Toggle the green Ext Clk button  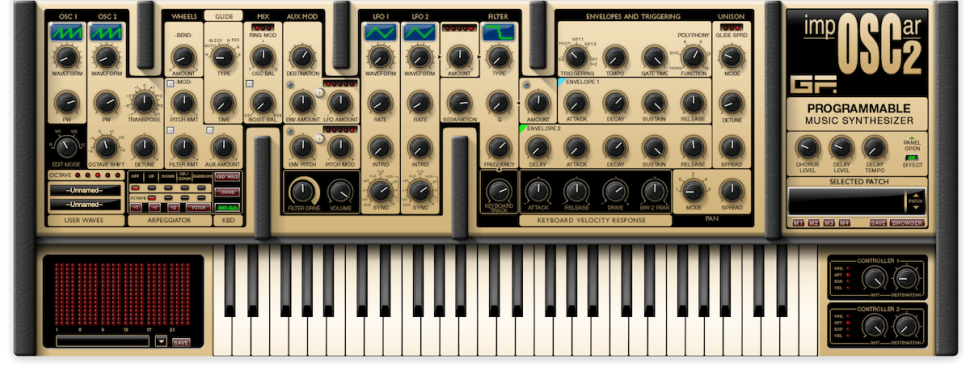point(227,207)
